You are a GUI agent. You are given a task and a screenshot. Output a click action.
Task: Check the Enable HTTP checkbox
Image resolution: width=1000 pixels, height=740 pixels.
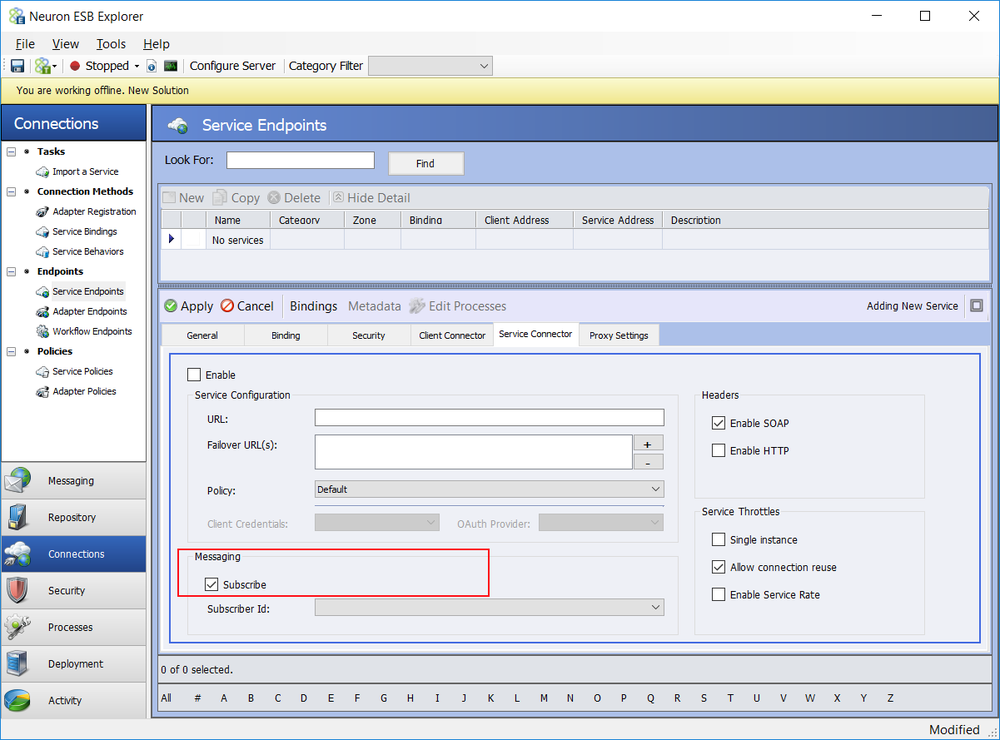719,450
